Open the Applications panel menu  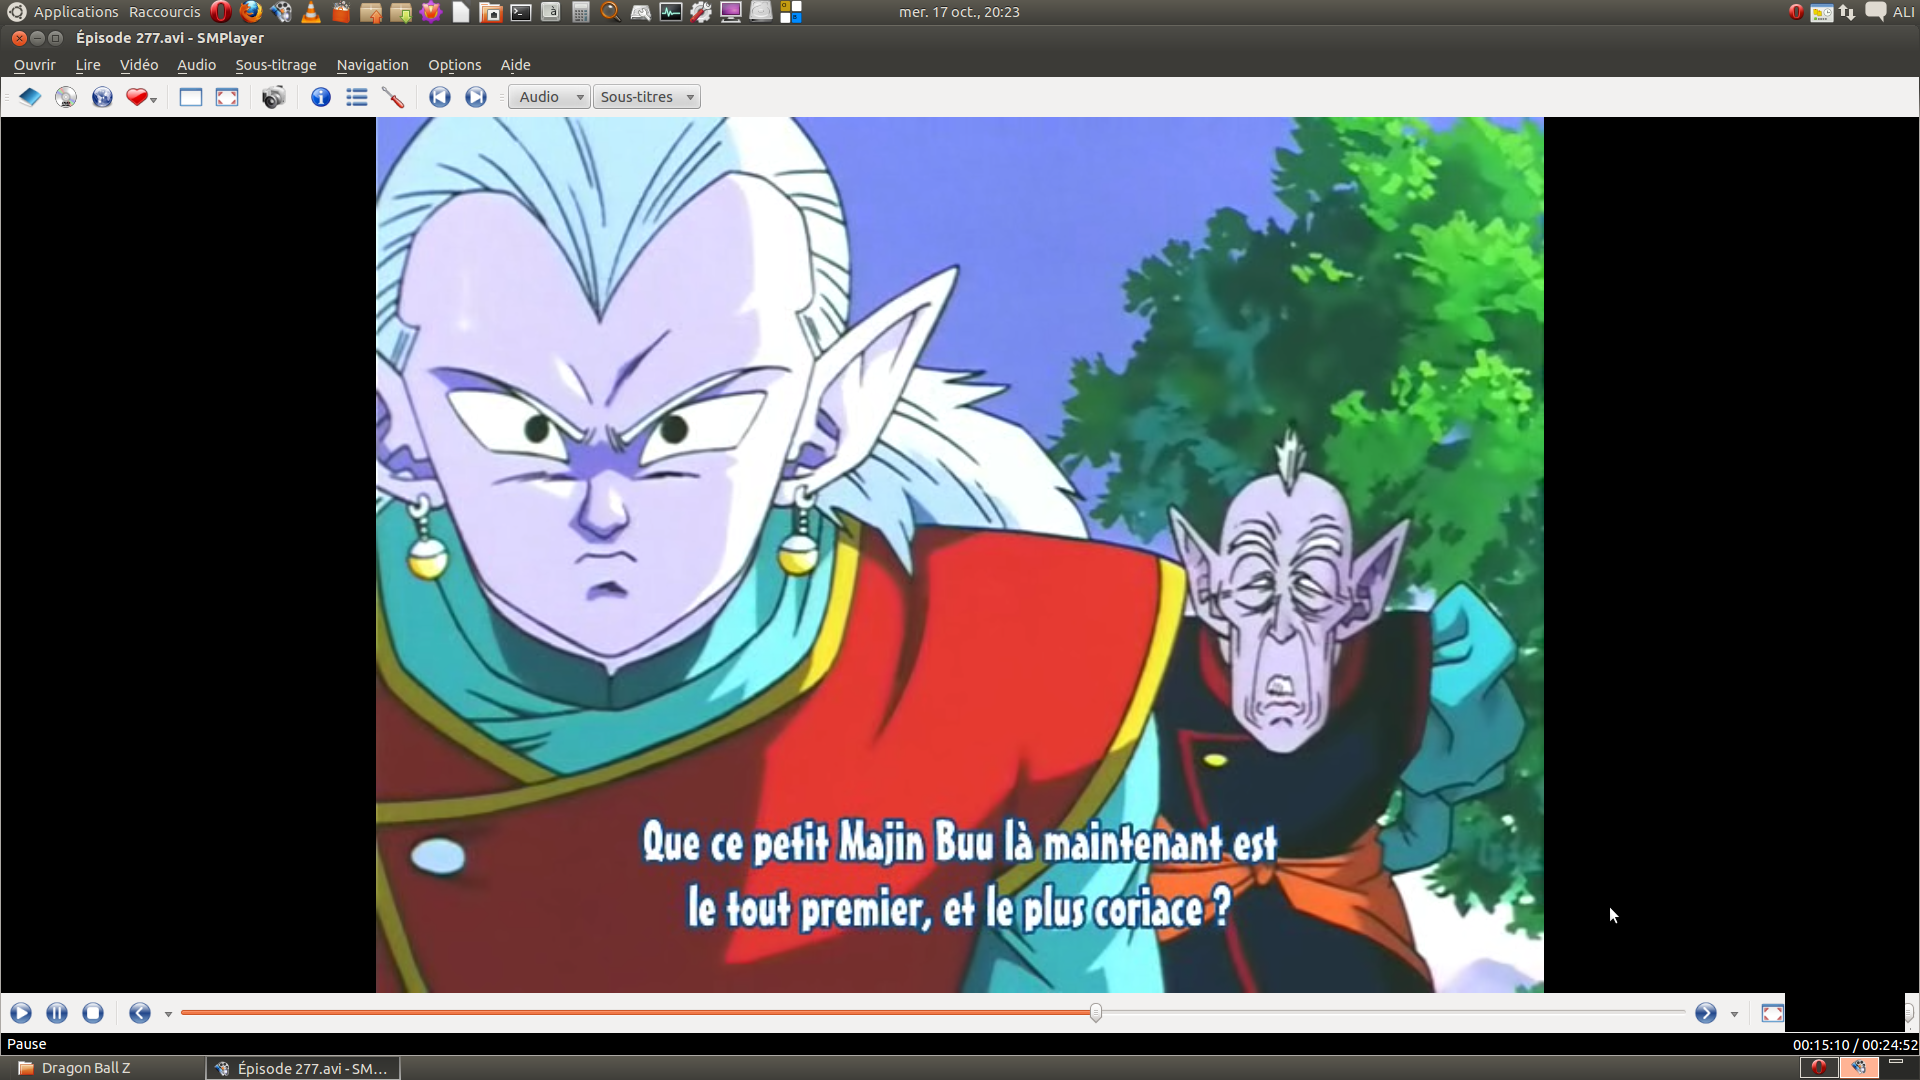pos(76,12)
